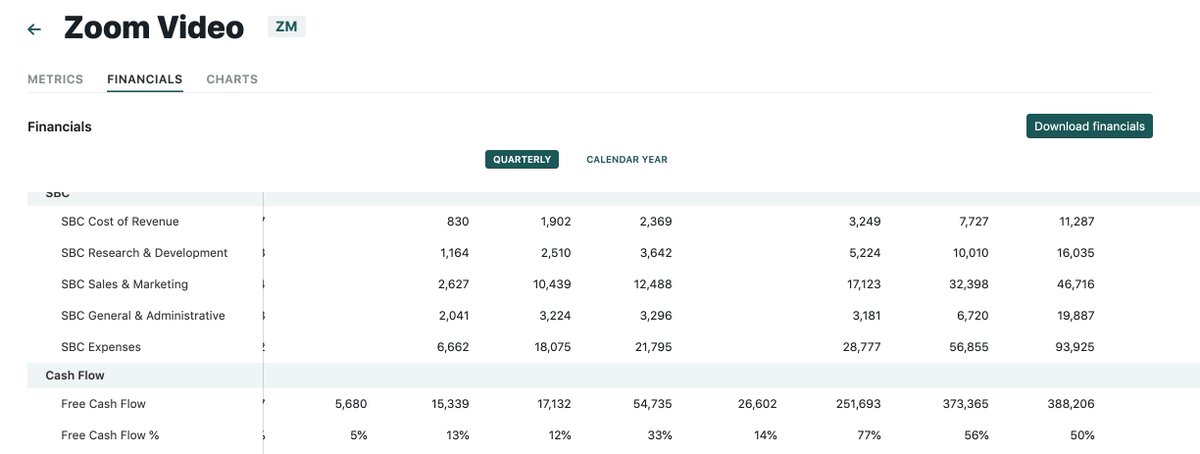This screenshot has width=1200, height=454.
Task: Click the back arrow next to Zoom Video
Action: 34,29
